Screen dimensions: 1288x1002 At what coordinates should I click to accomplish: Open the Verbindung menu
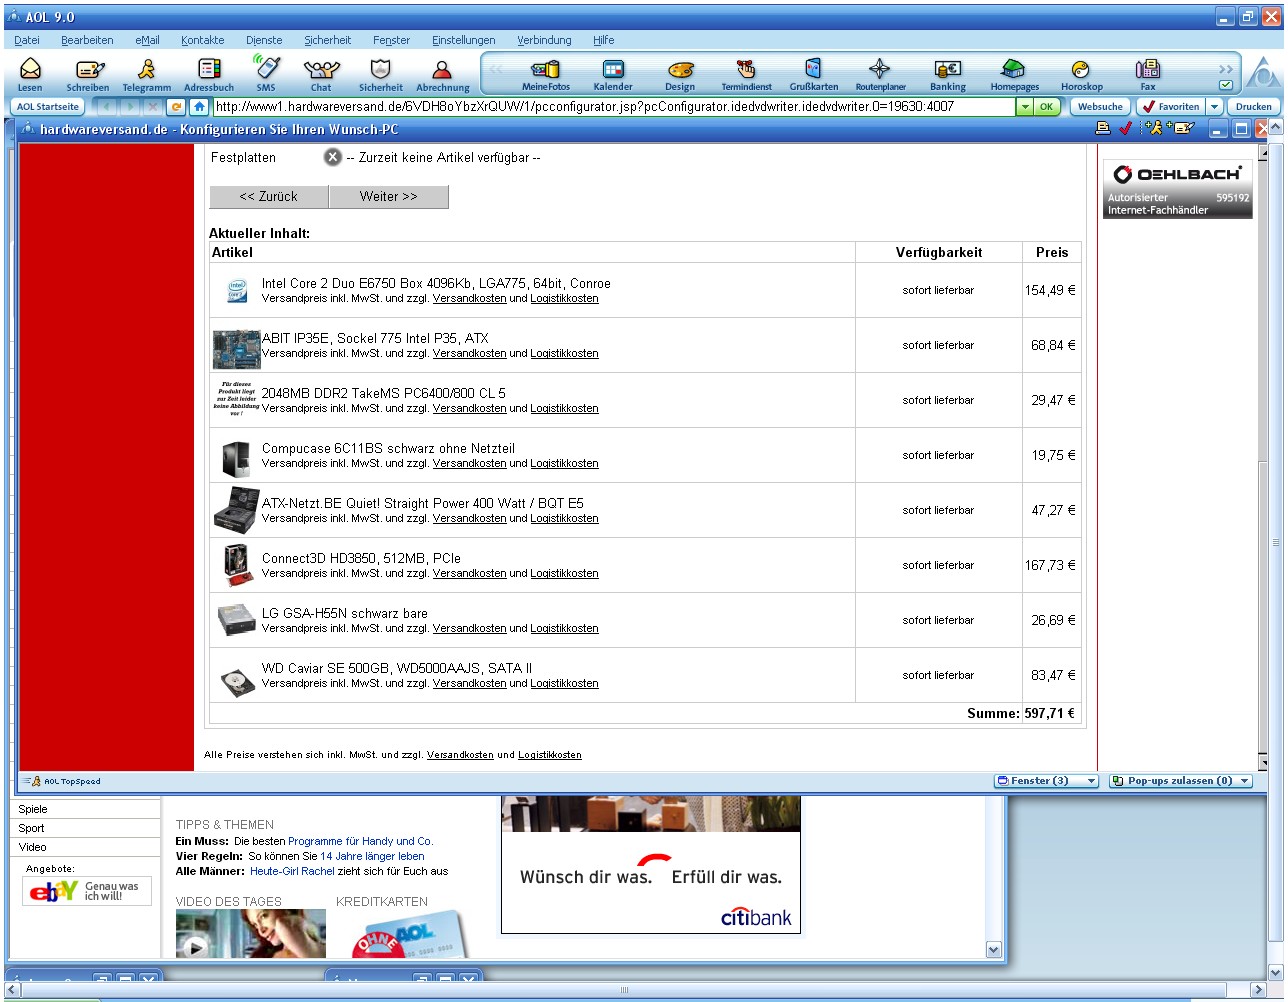click(545, 40)
